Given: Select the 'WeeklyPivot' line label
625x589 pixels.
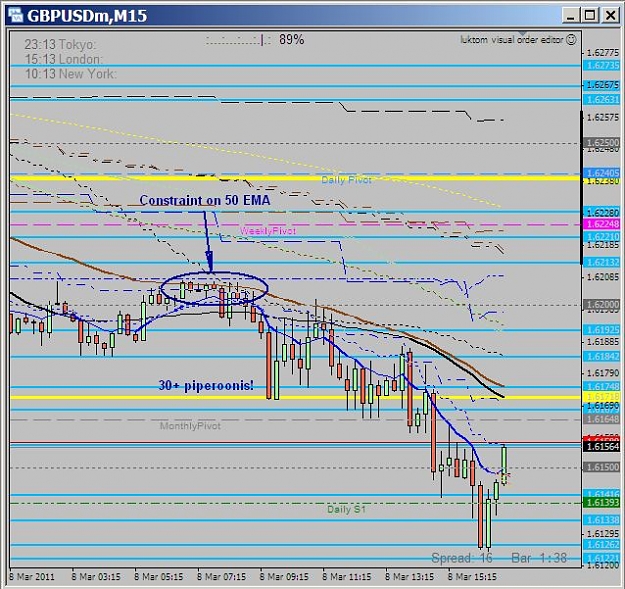Looking at the screenshot, I should click(x=268, y=231).
